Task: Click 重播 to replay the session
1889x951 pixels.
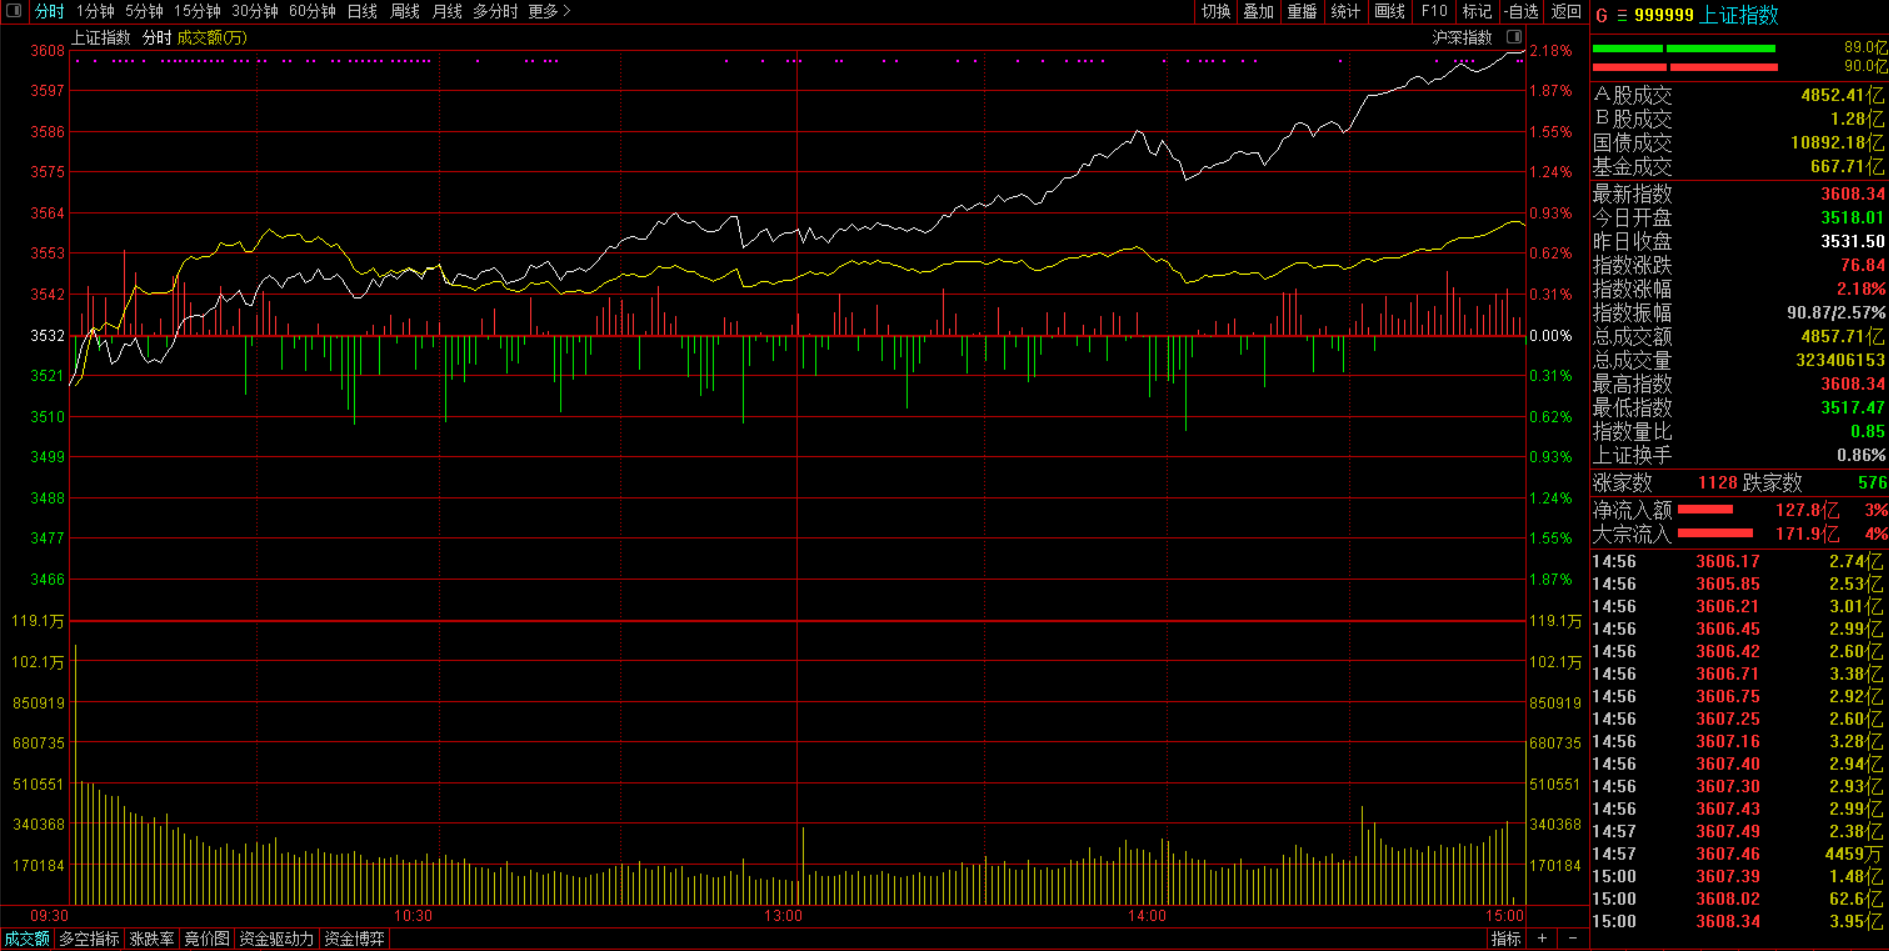Action: [x=1302, y=11]
